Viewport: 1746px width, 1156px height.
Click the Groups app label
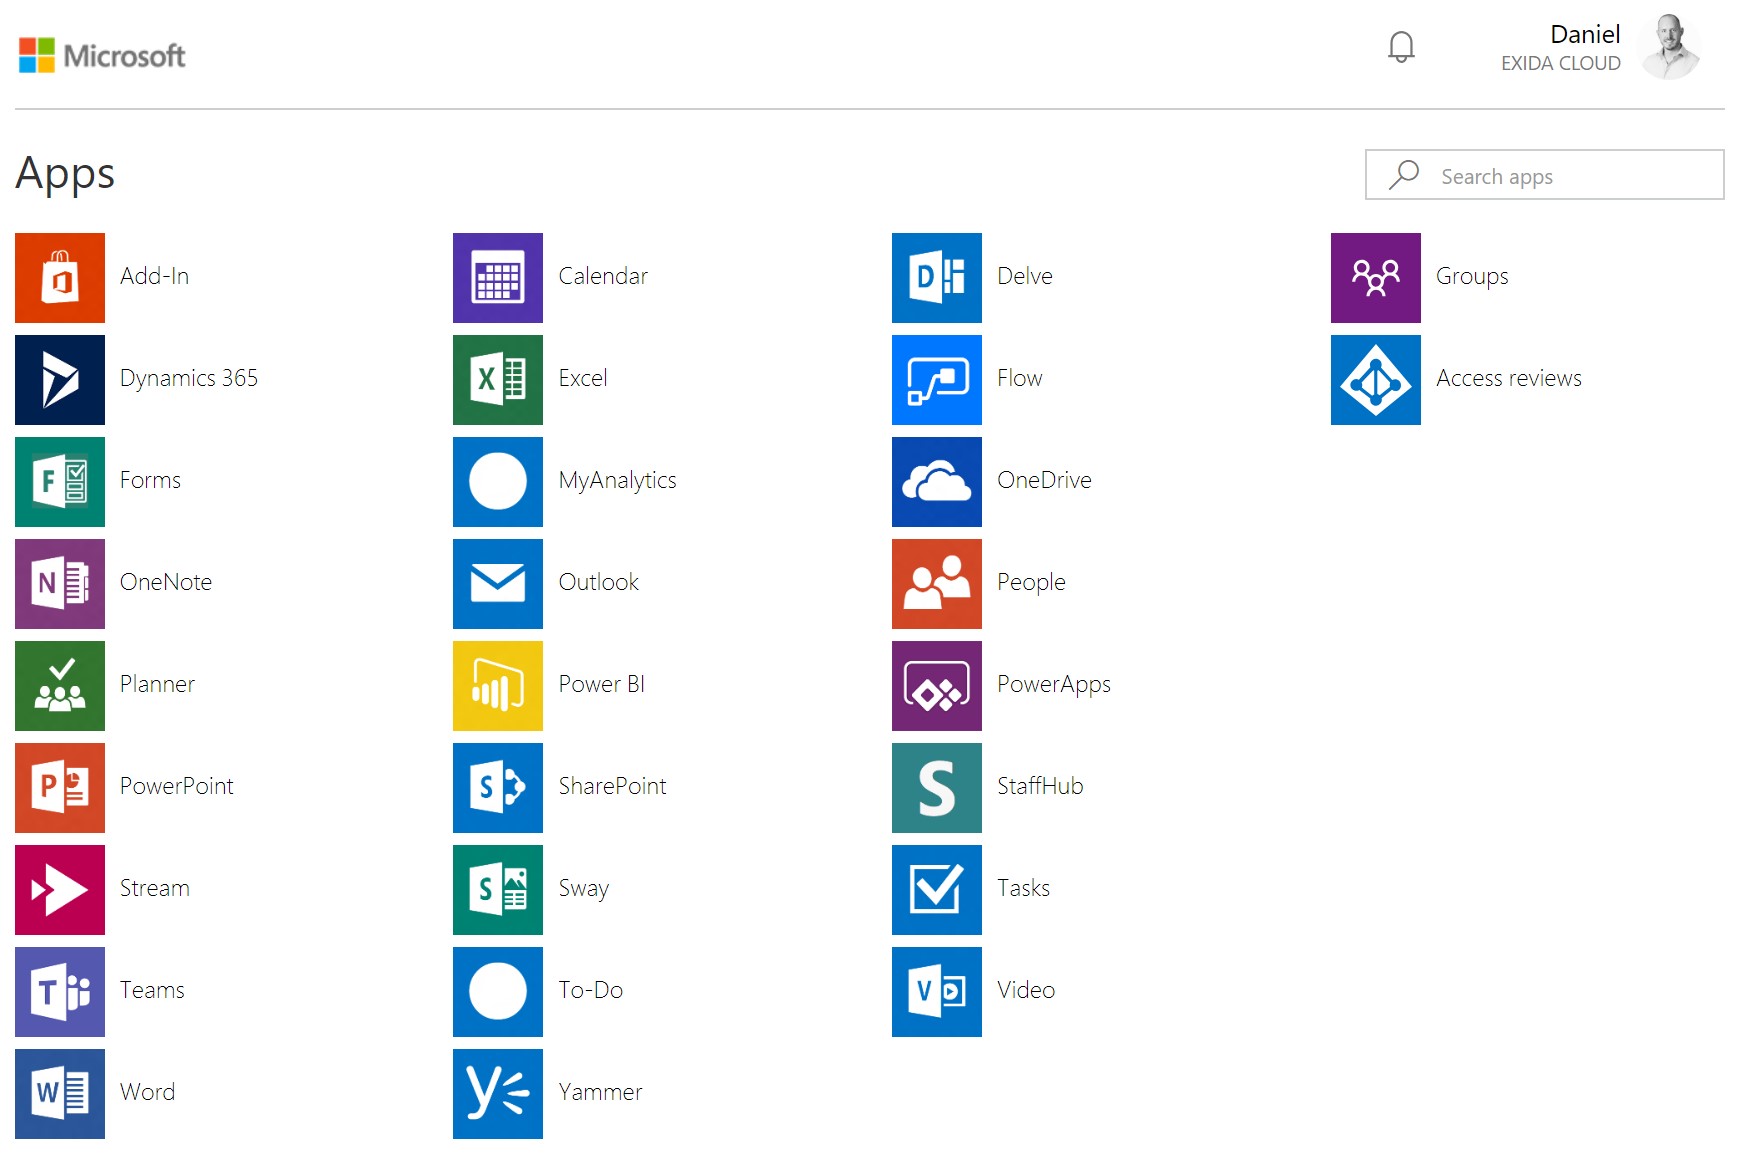(x=1471, y=276)
